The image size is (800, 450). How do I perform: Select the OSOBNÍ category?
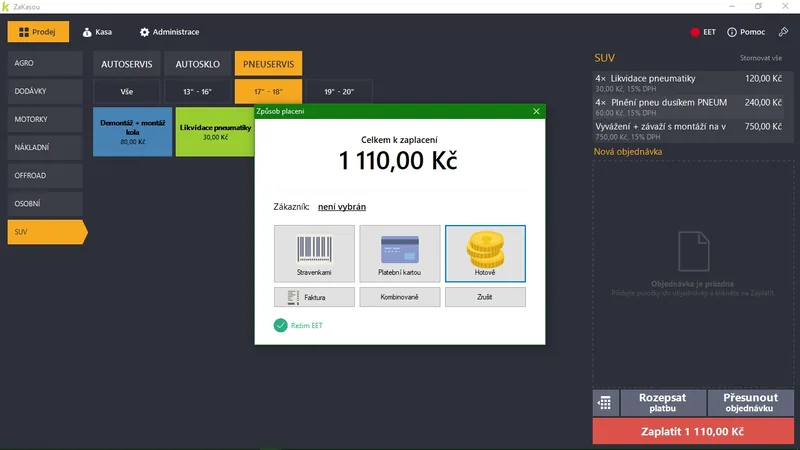[45, 204]
